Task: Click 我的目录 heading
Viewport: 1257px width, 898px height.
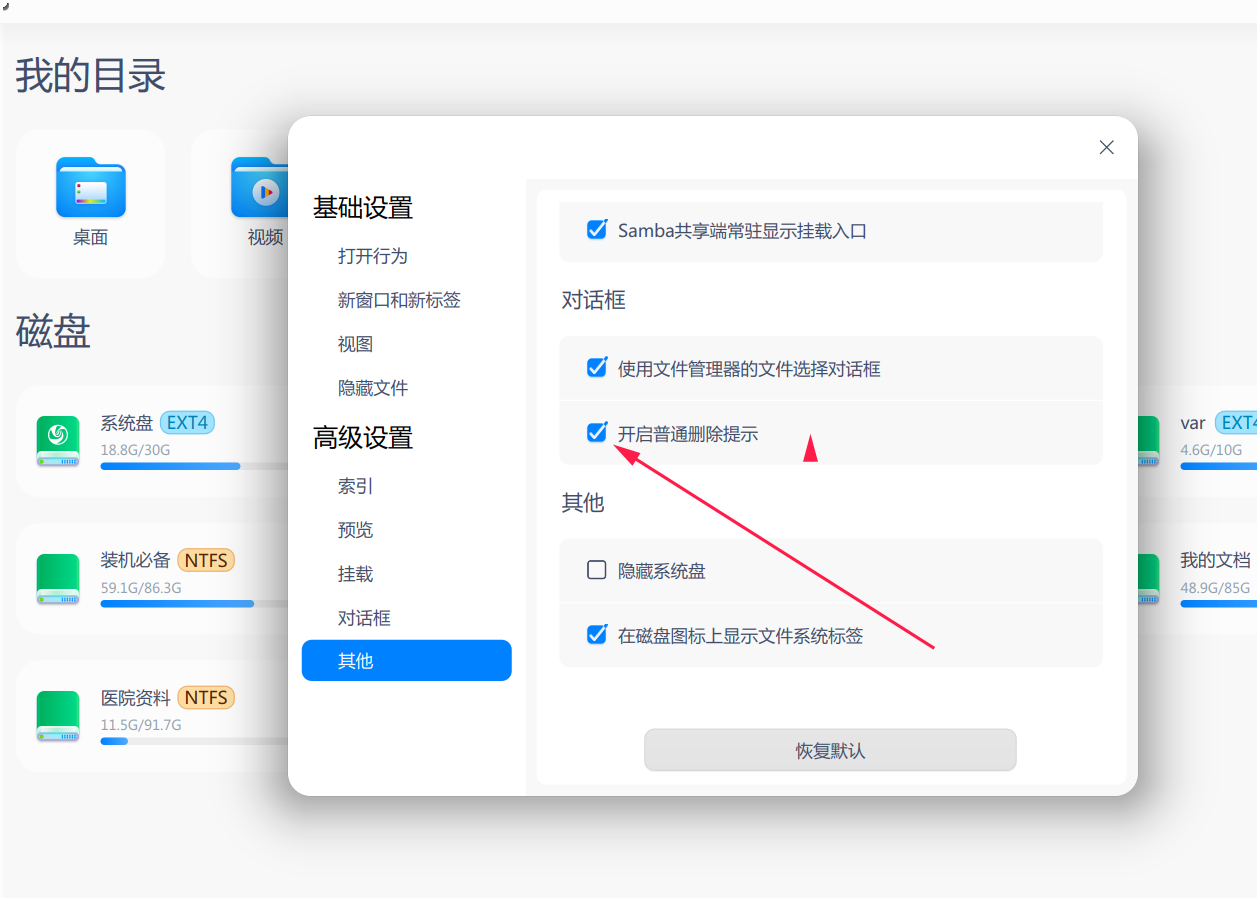Action: tap(91, 76)
